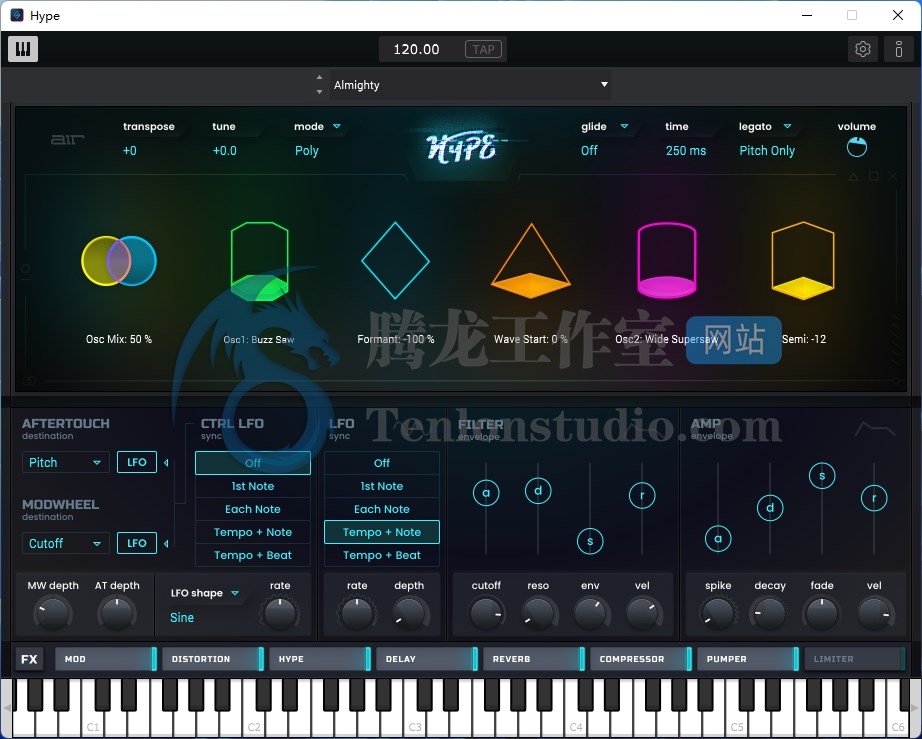Set LFO sync to Each Note
The height and width of the screenshot is (739, 922).
pos(382,509)
